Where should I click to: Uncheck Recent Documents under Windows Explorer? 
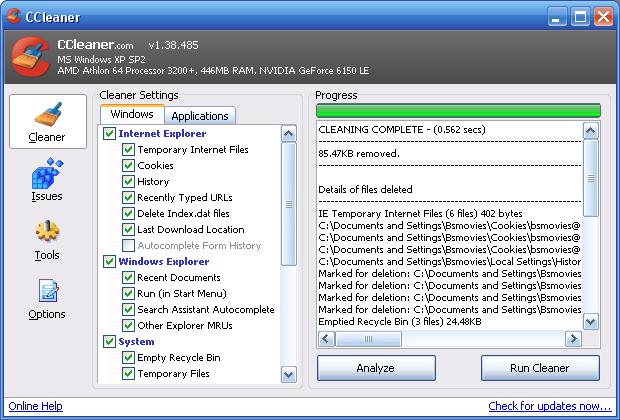coord(128,278)
